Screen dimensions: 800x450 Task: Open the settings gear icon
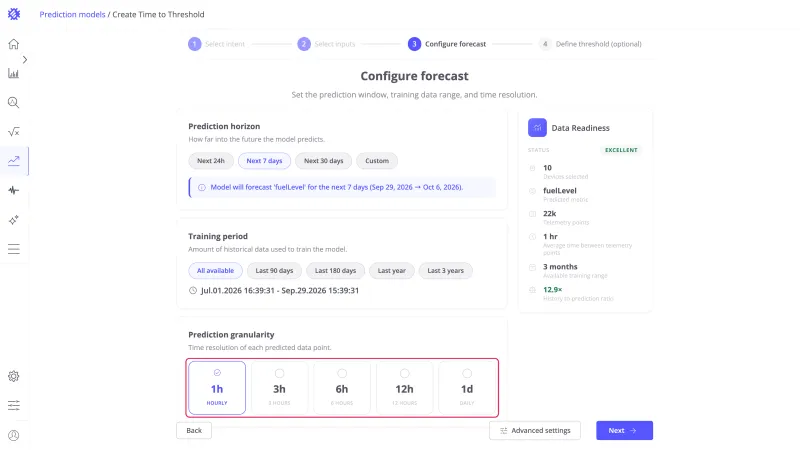tap(14, 377)
